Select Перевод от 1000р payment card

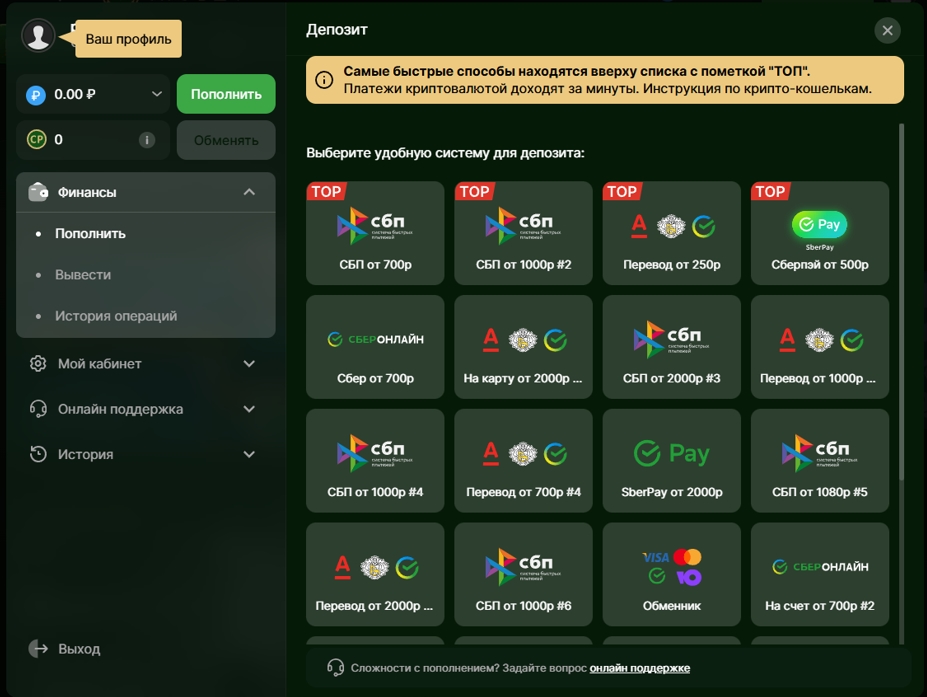(820, 347)
